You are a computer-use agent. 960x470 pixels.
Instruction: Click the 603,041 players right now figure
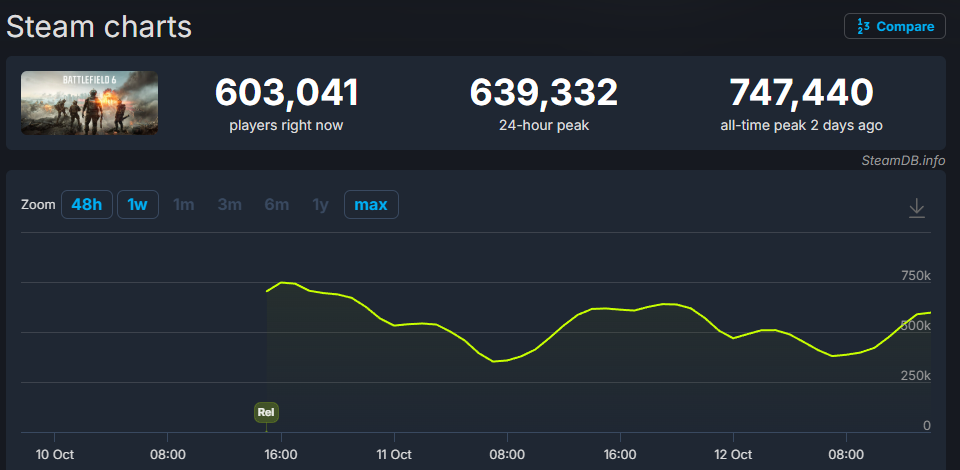tap(287, 93)
